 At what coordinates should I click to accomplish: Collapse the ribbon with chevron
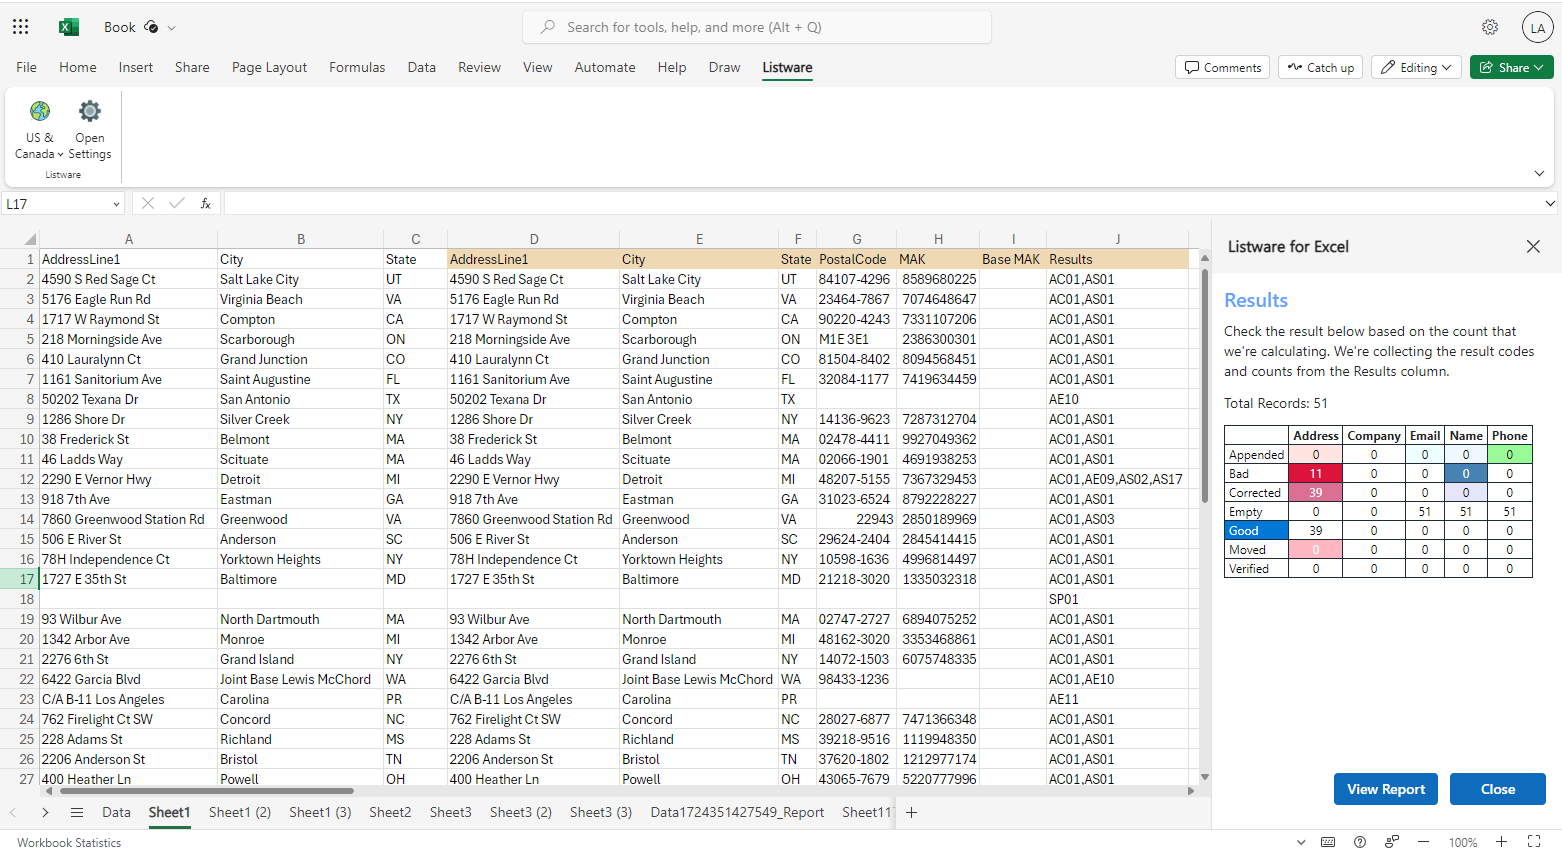coord(1539,173)
